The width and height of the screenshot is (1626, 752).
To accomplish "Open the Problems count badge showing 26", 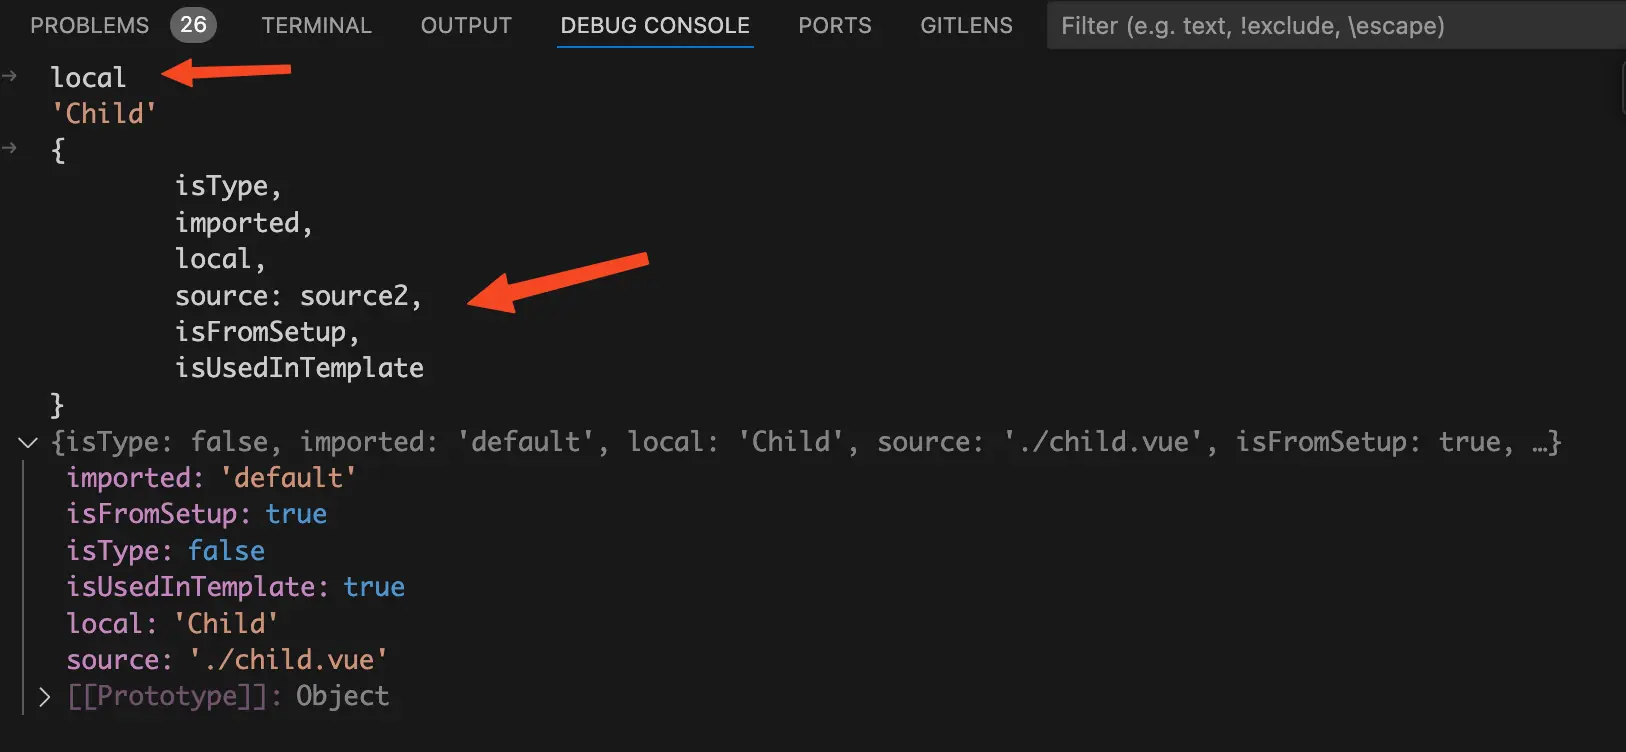I will point(191,25).
